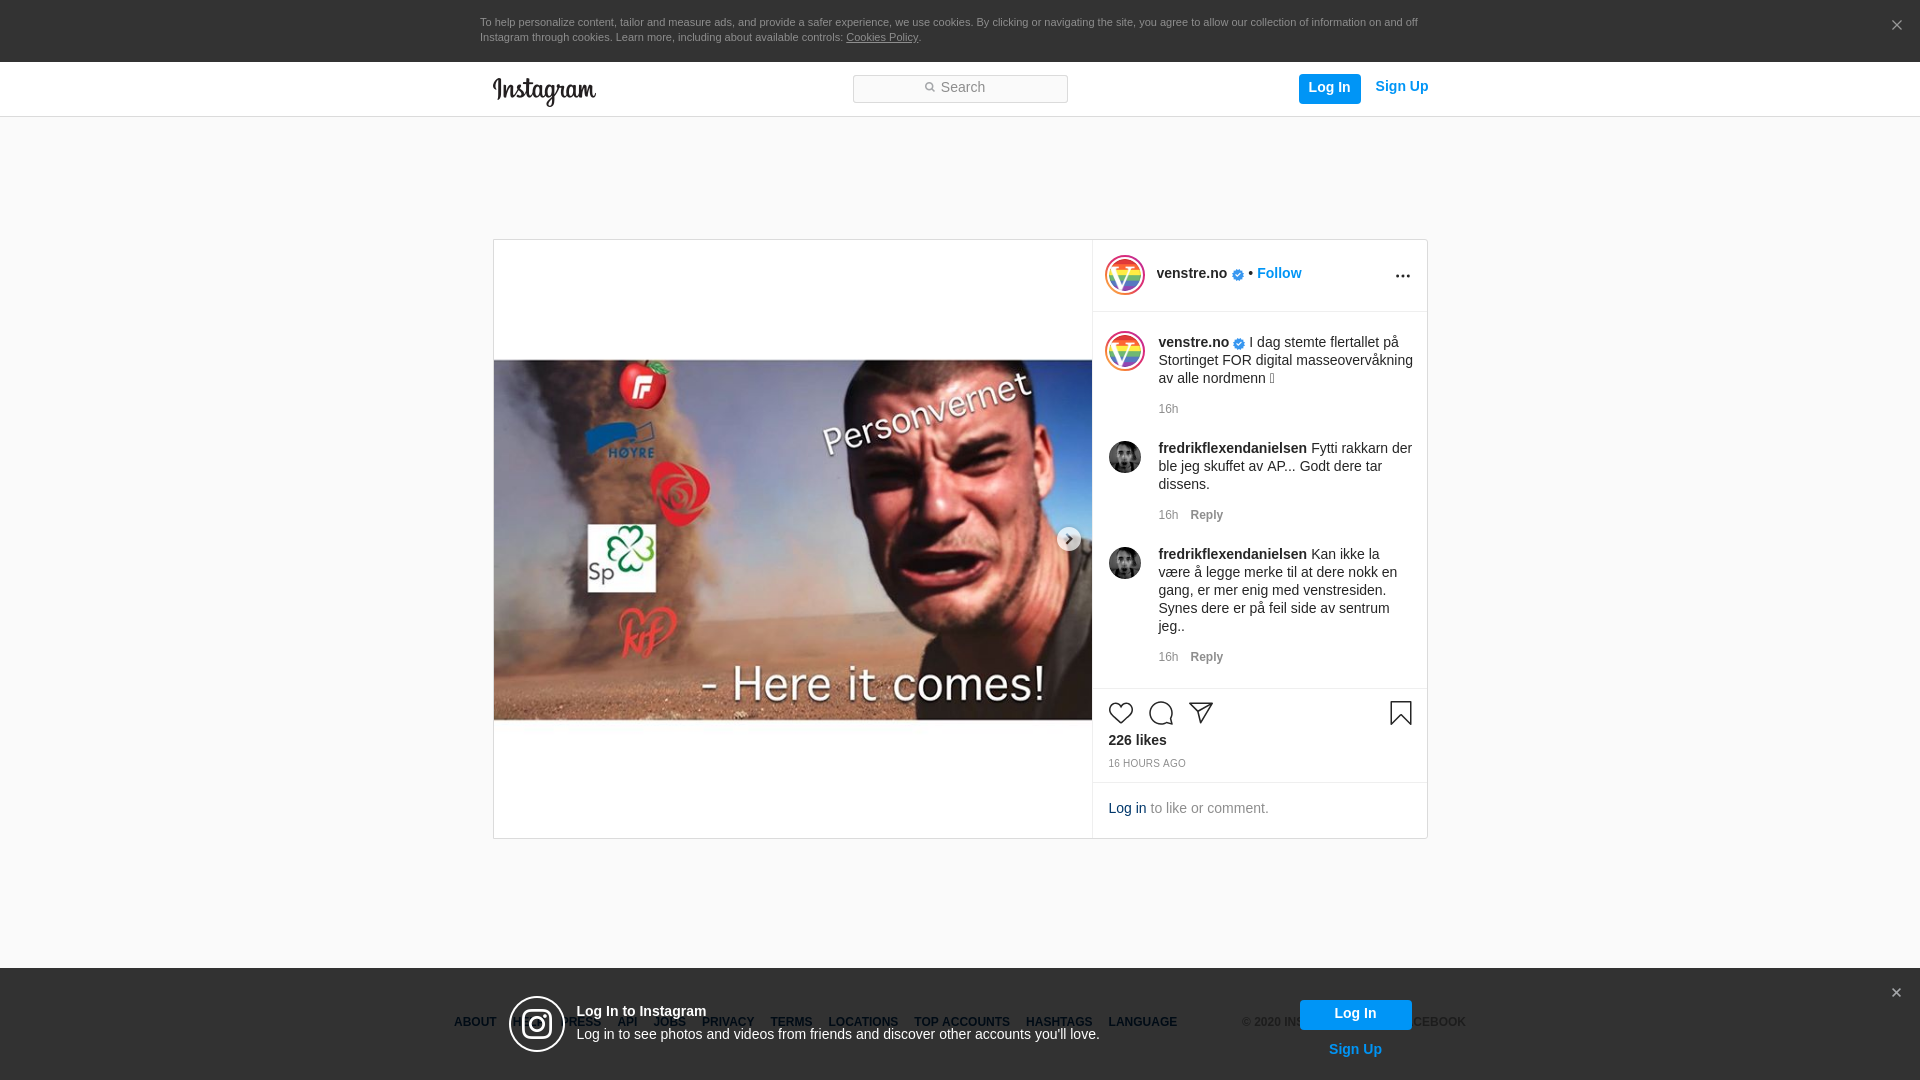
Task: Save the post with bookmark icon
Action: pos(1400,713)
